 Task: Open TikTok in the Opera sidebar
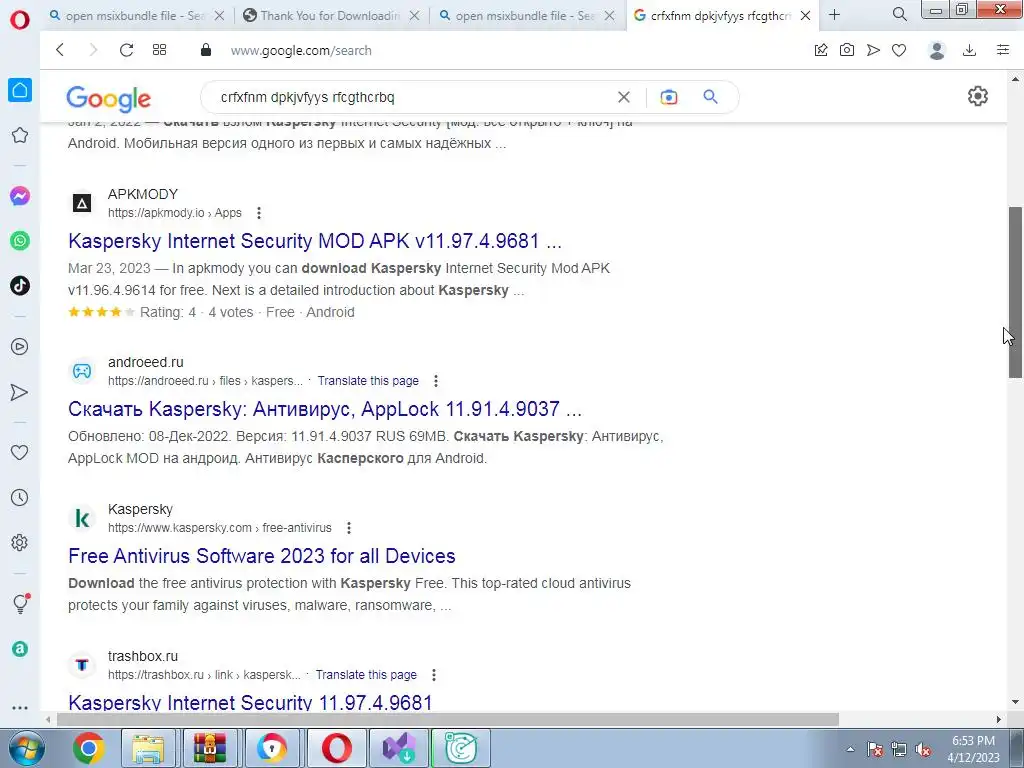(x=20, y=286)
